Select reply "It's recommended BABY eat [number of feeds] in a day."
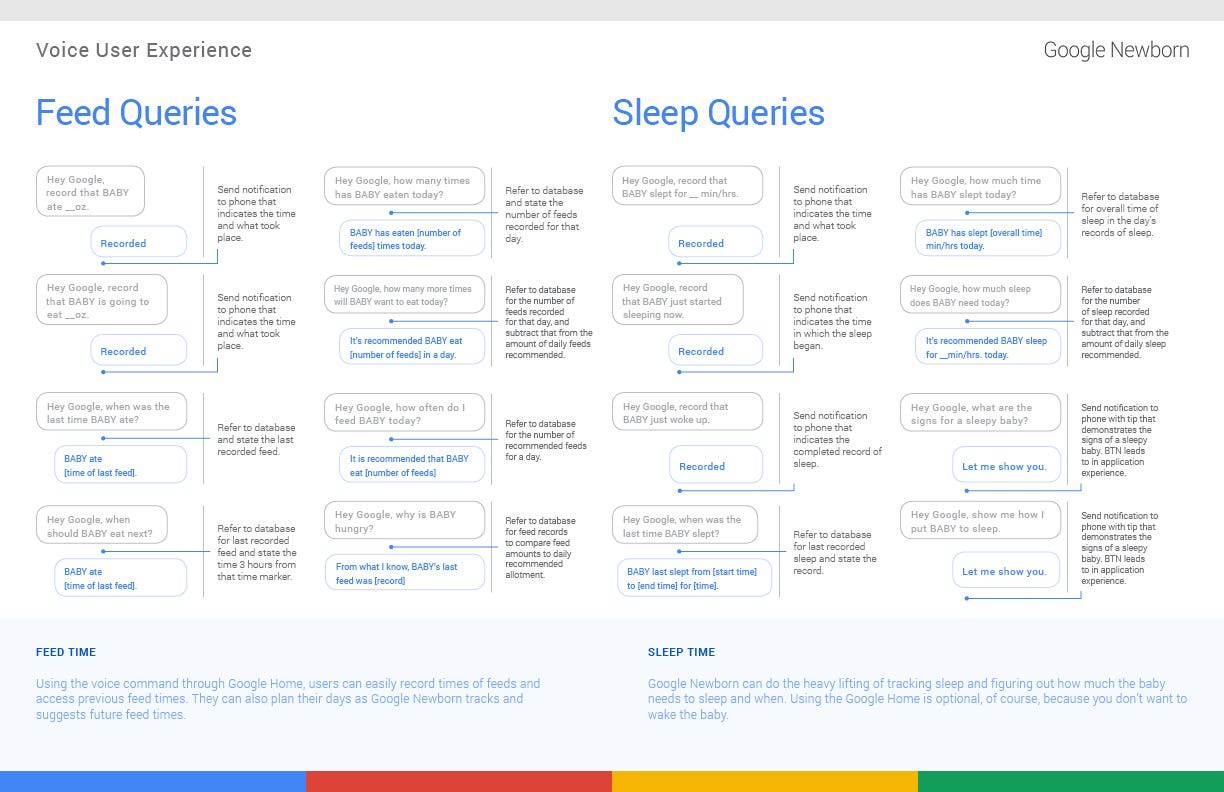This screenshot has width=1224, height=792. 411,346
